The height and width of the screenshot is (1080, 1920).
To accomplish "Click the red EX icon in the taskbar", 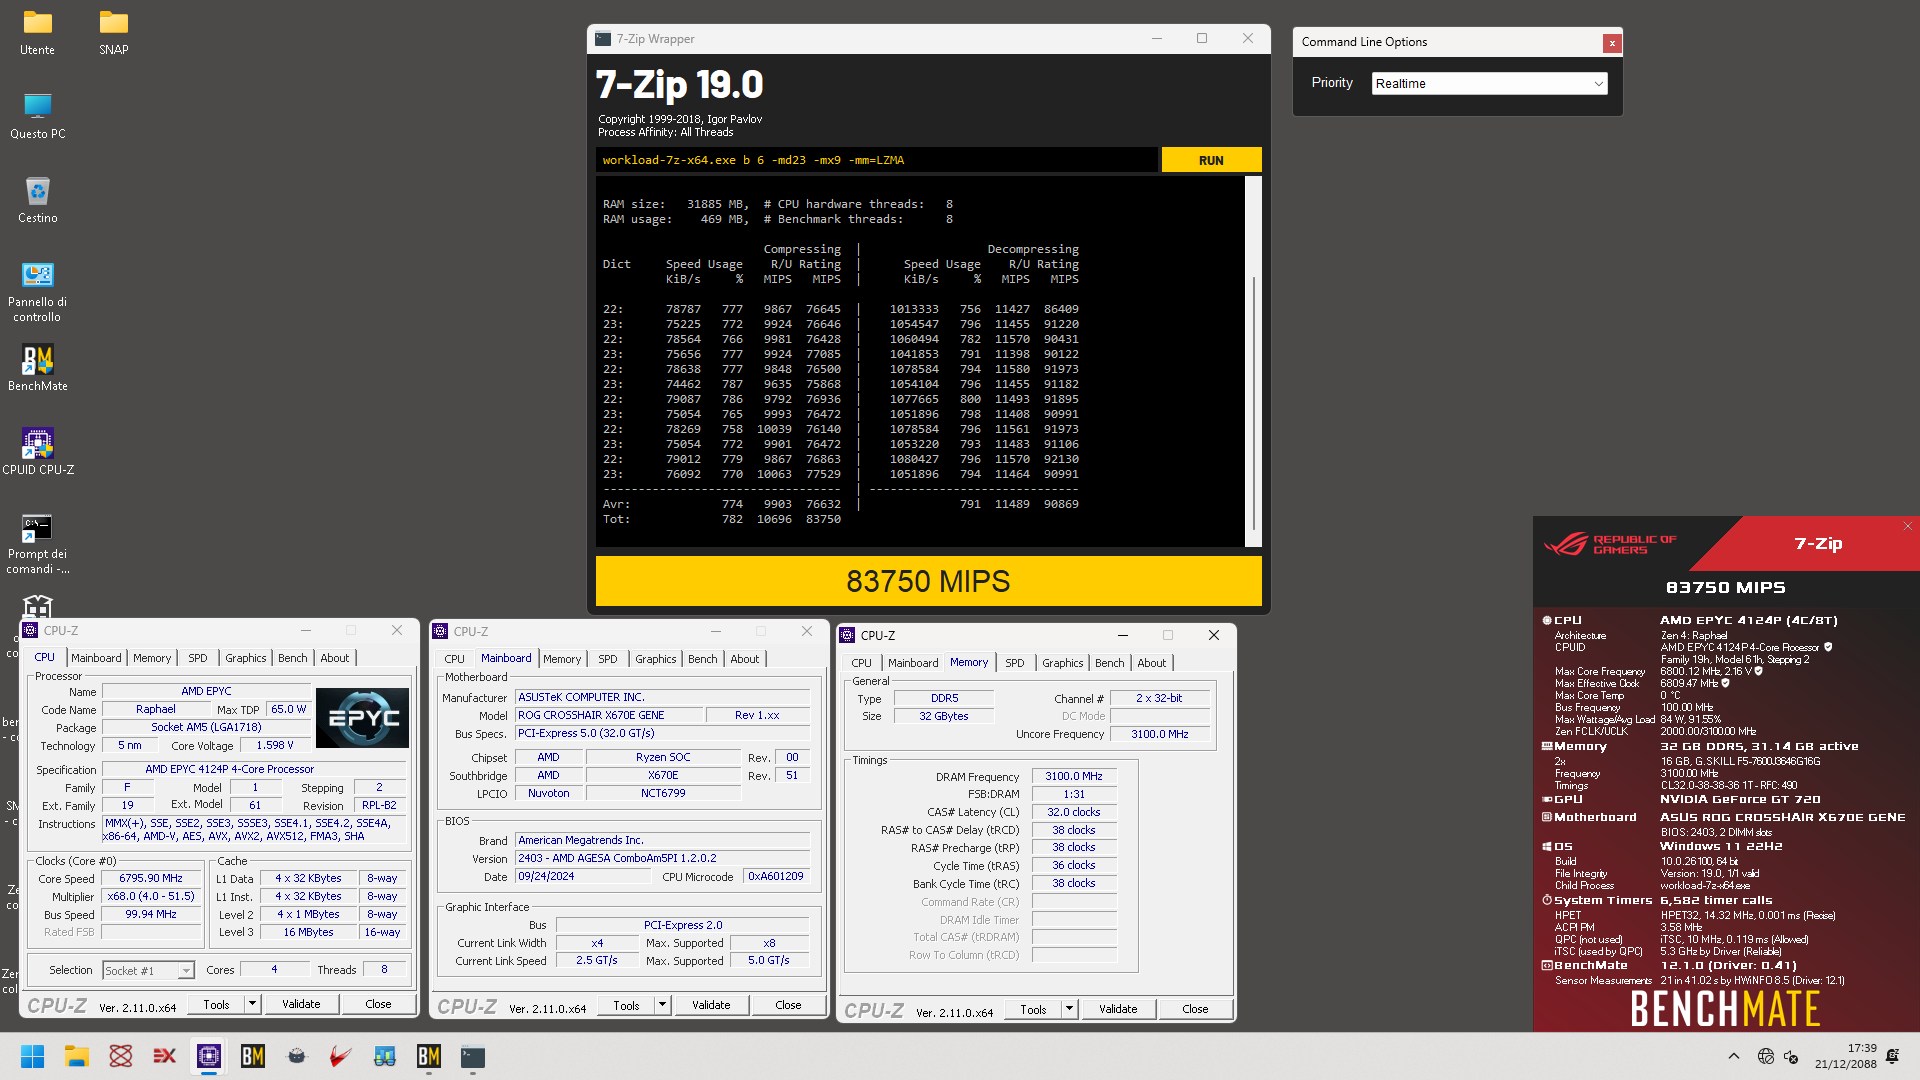I will click(x=165, y=1056).
